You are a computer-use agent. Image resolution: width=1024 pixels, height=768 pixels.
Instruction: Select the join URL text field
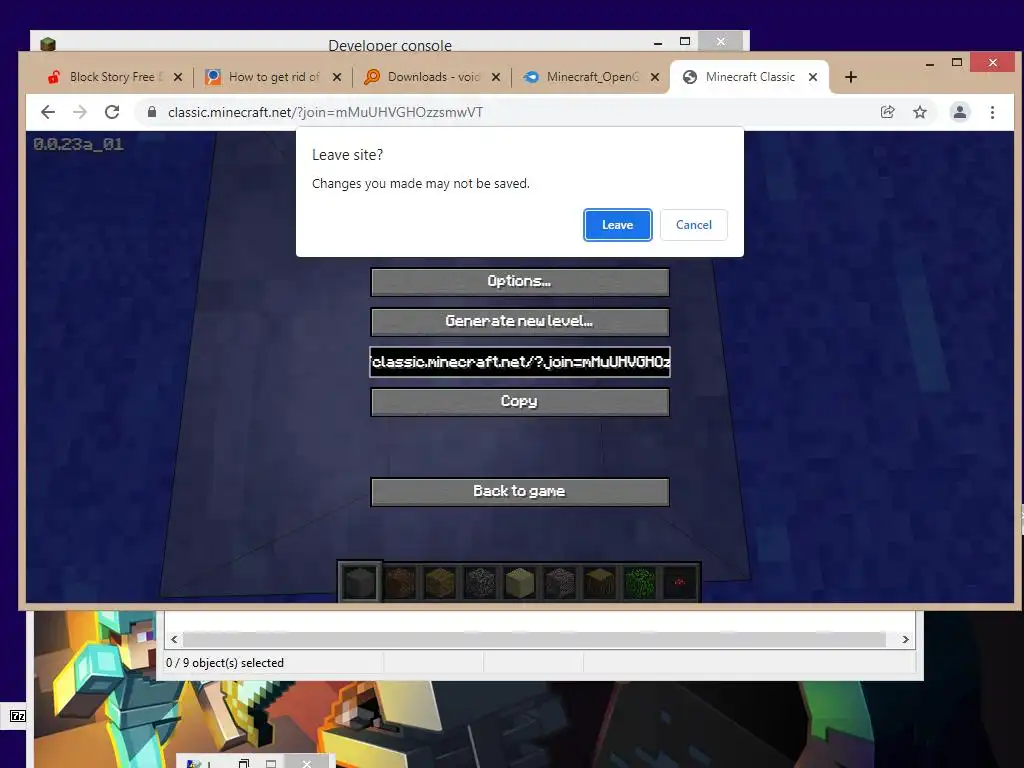(520, 362)
